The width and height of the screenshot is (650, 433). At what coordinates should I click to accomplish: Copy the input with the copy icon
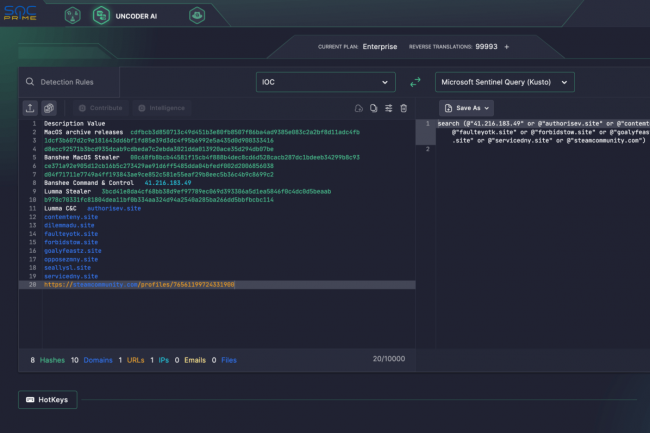tap(373, 108)
